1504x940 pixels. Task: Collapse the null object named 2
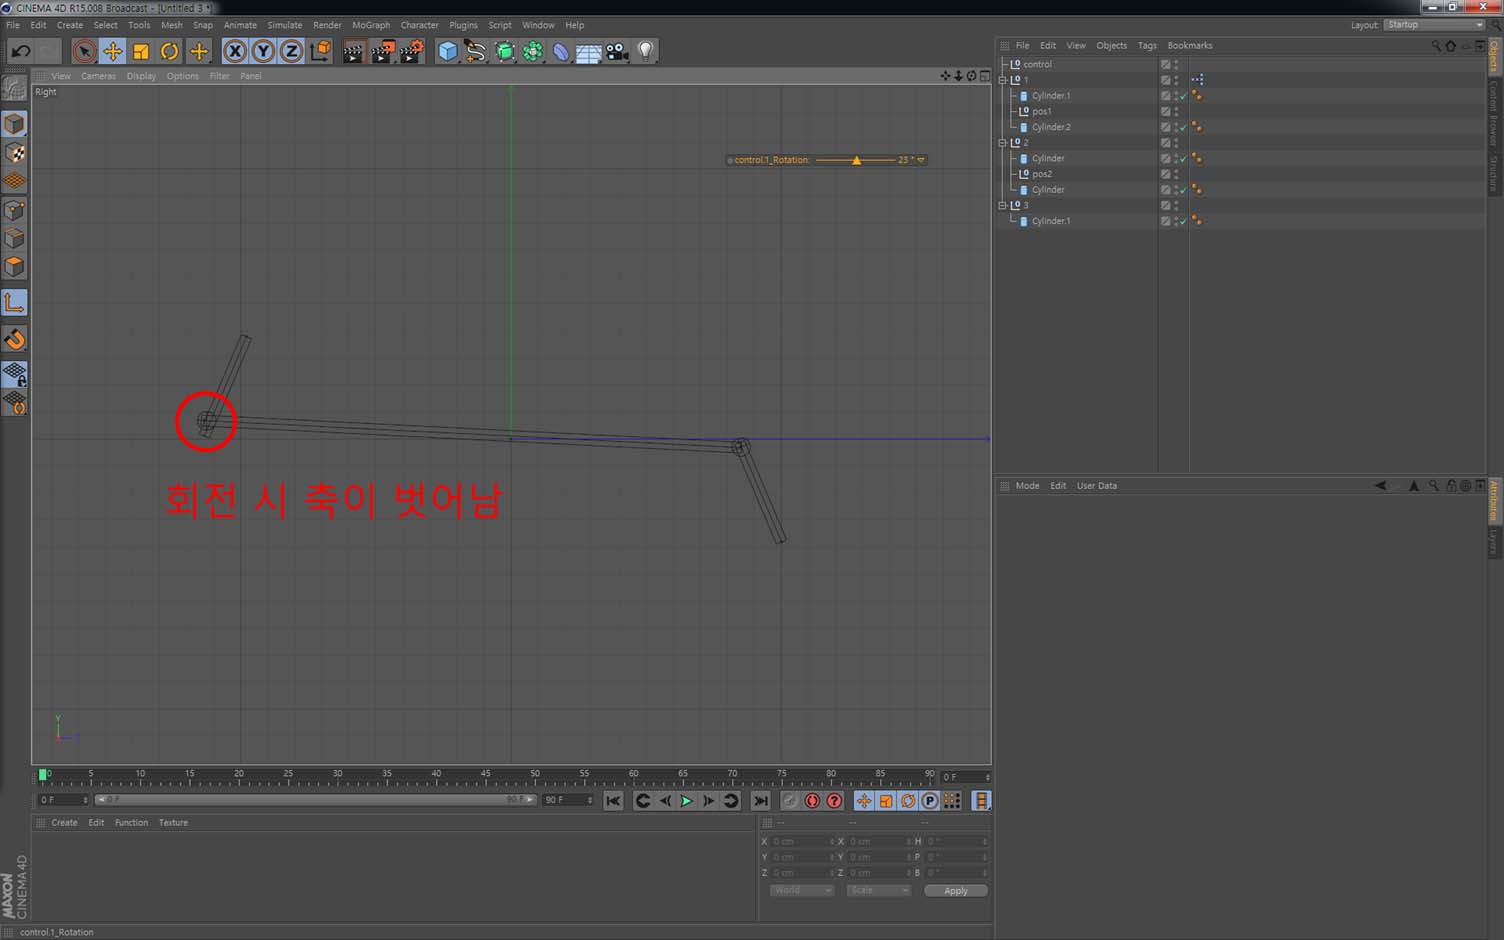coord(1003,143)
